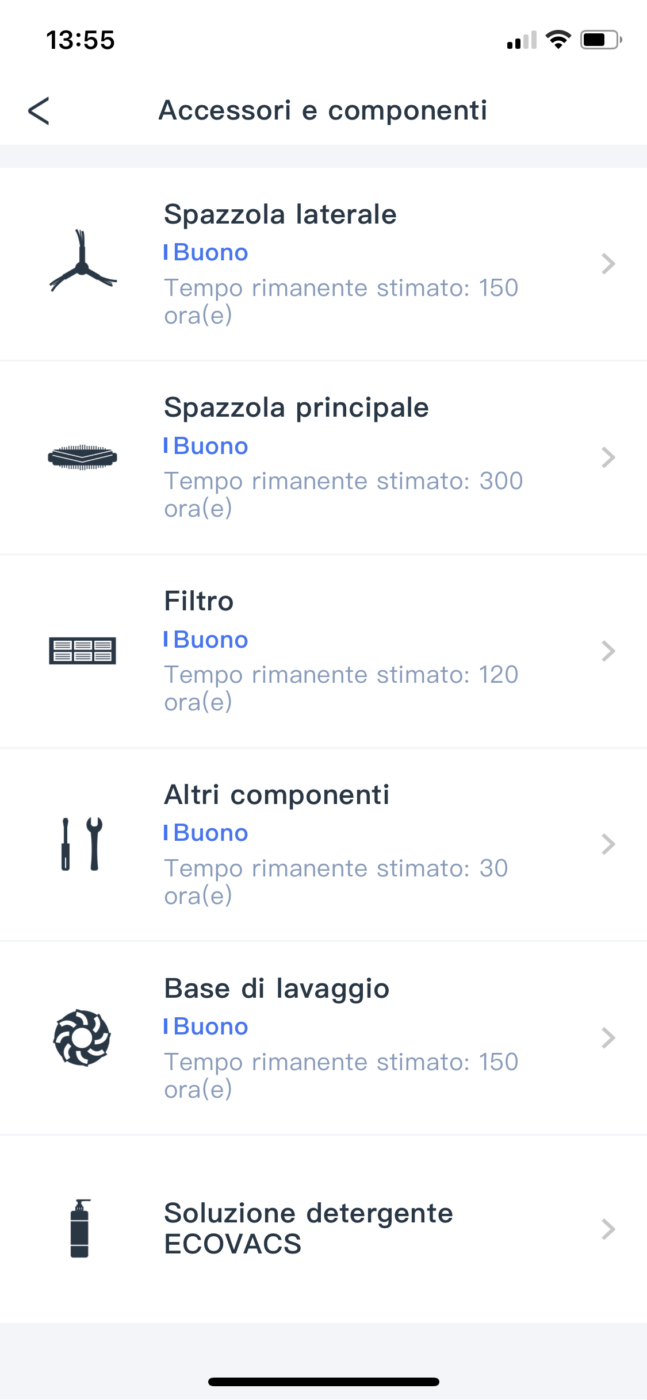Open the Altri componenti entry
The image size is (647, 1400).
click(x=277, y=795)
